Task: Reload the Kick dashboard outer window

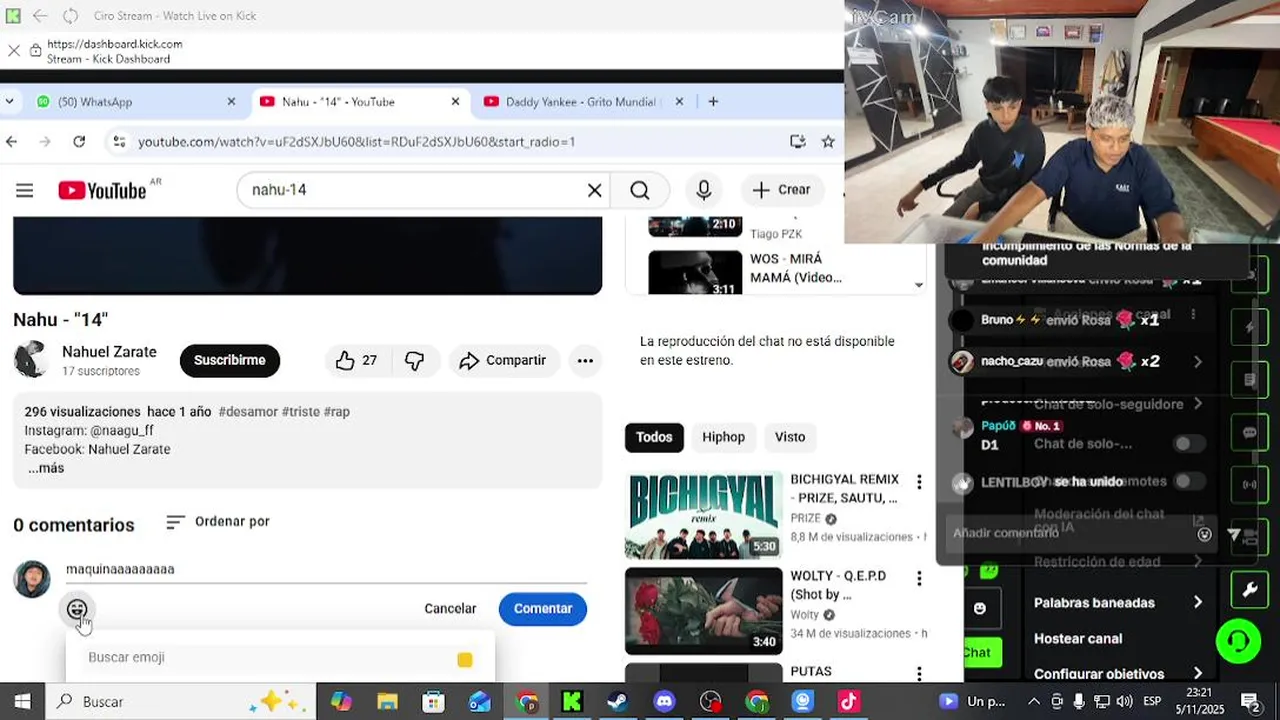Action: (70, 16)
